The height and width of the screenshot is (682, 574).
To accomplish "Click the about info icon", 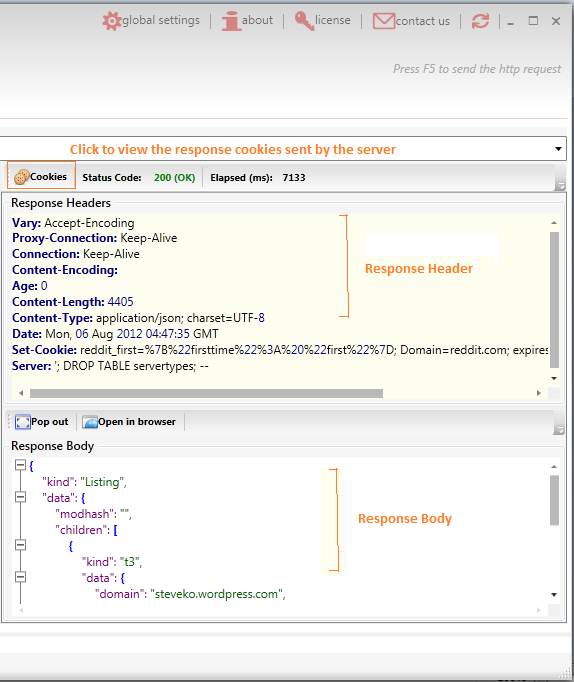I will point(231,21).
